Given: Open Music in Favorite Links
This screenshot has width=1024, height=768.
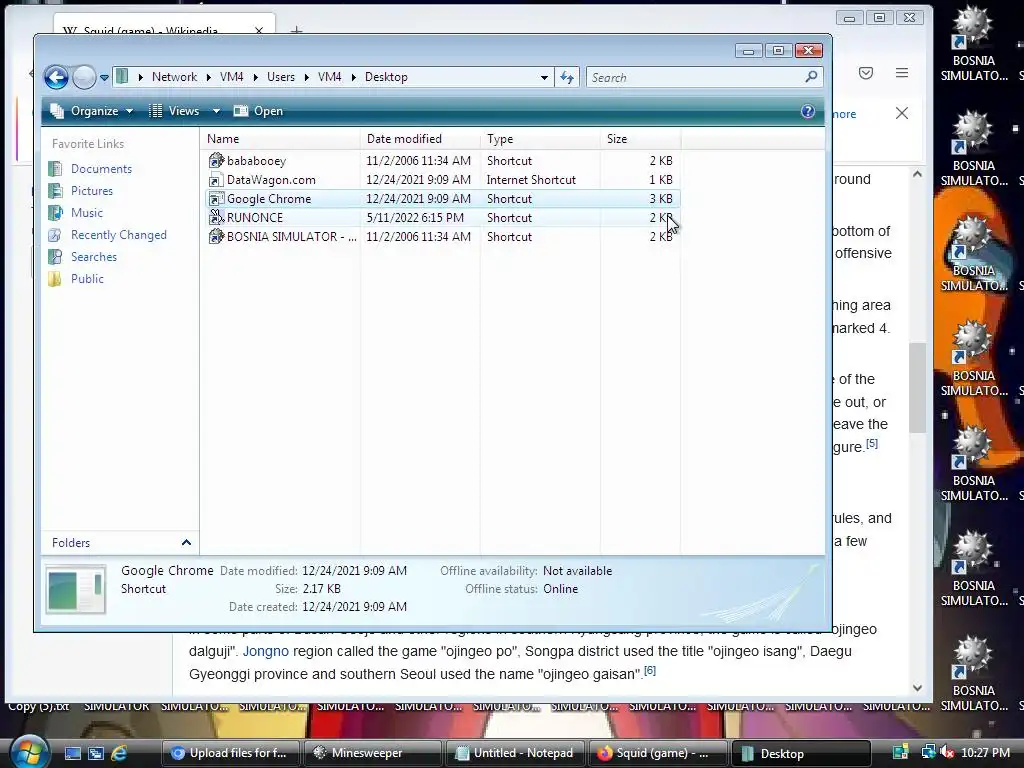Looking at the screenshot, I should (87, 213).
